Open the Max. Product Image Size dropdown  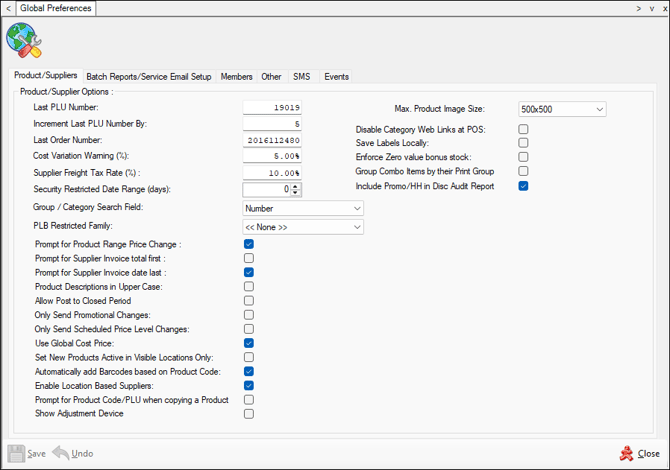tap(562, 109)
